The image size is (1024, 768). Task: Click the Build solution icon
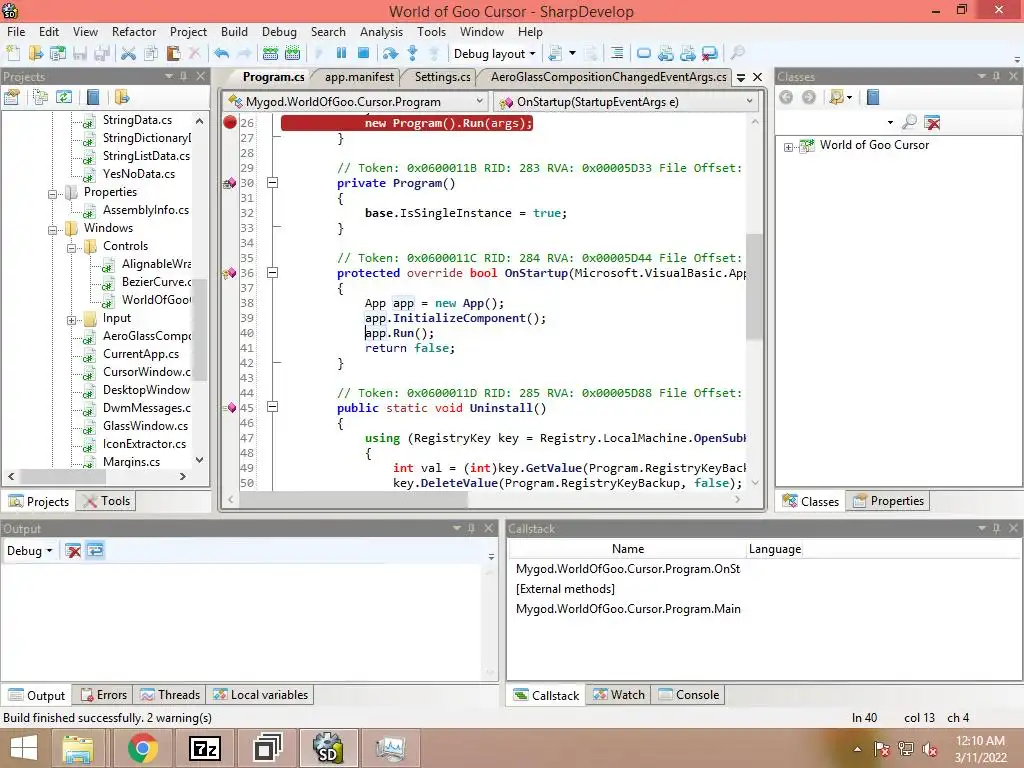click(x=270, y=54)
